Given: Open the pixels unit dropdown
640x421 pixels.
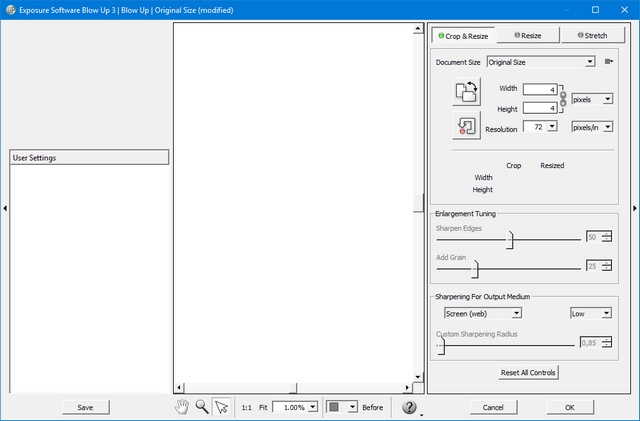Looking at the screenshot, I should (592, 99).
